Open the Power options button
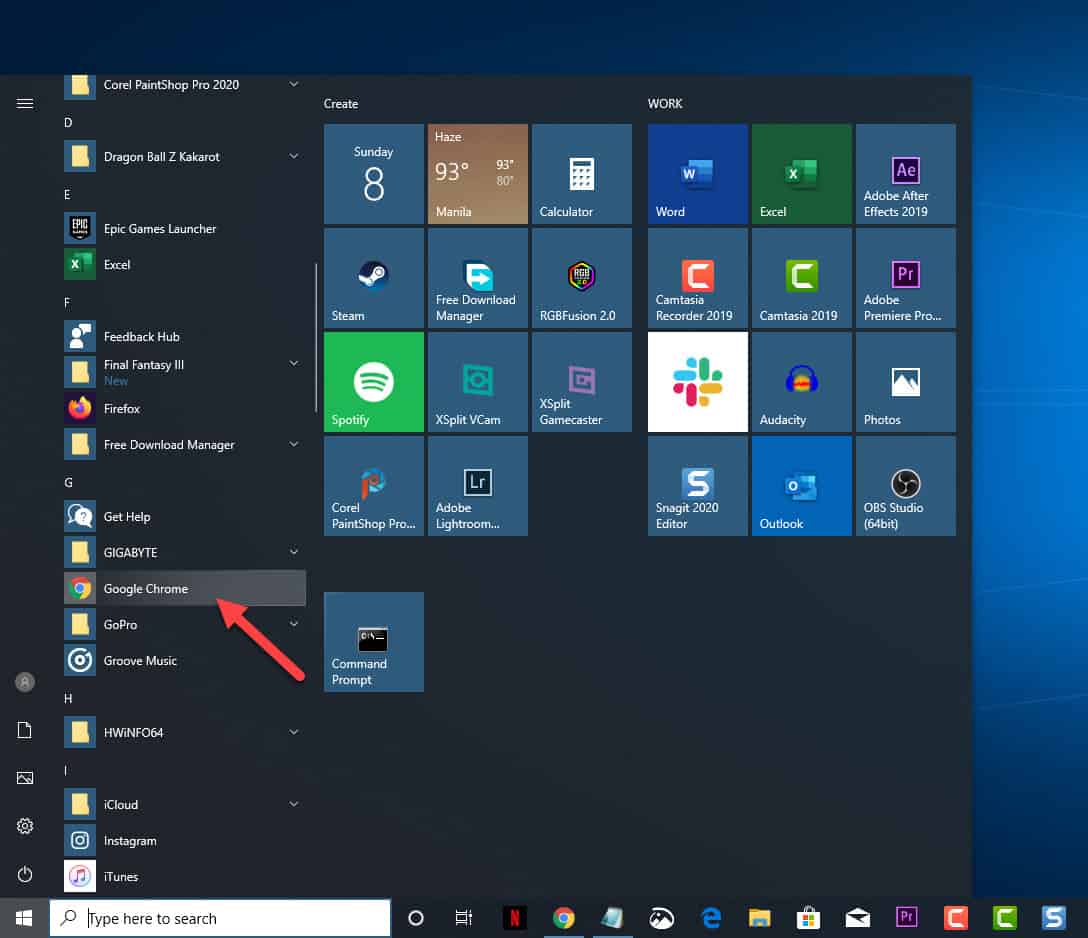1088x938 pixels. coord(25,873)
